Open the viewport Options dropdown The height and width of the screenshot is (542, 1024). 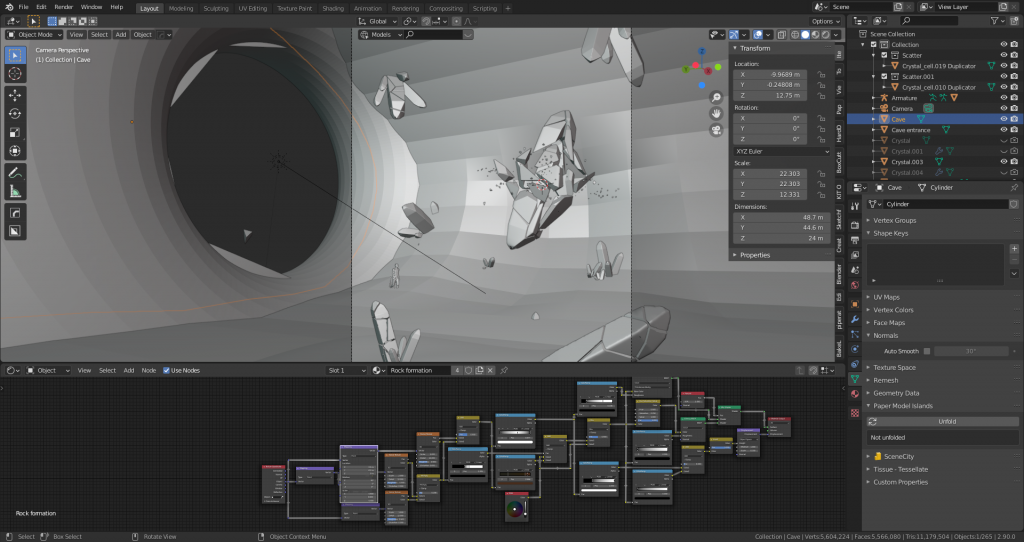(x=825, y=21)
